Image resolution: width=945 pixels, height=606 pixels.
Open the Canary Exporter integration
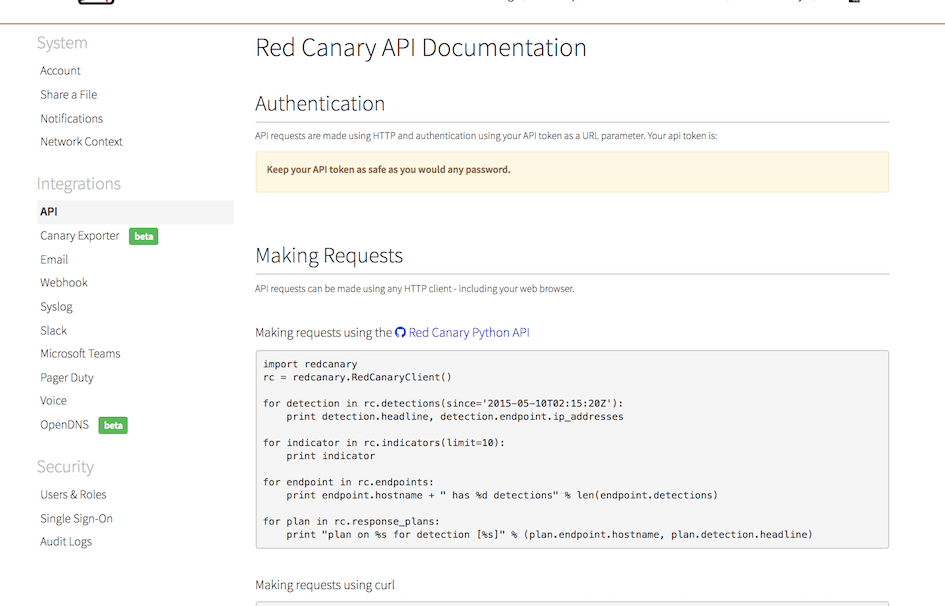[x=79, y=236]
